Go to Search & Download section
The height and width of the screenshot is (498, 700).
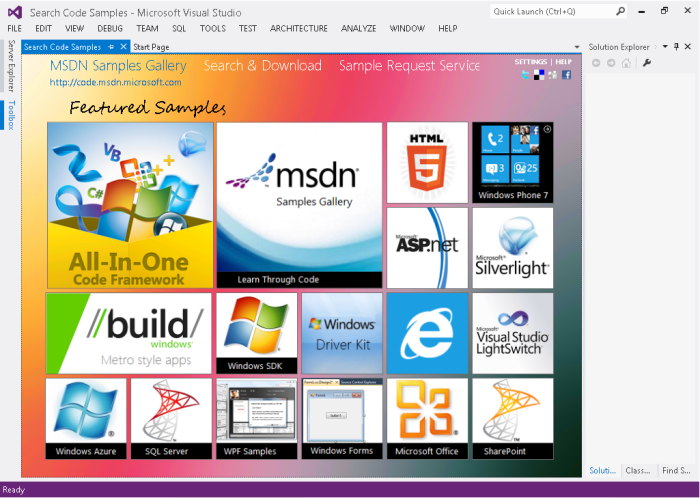click(262, 66)
